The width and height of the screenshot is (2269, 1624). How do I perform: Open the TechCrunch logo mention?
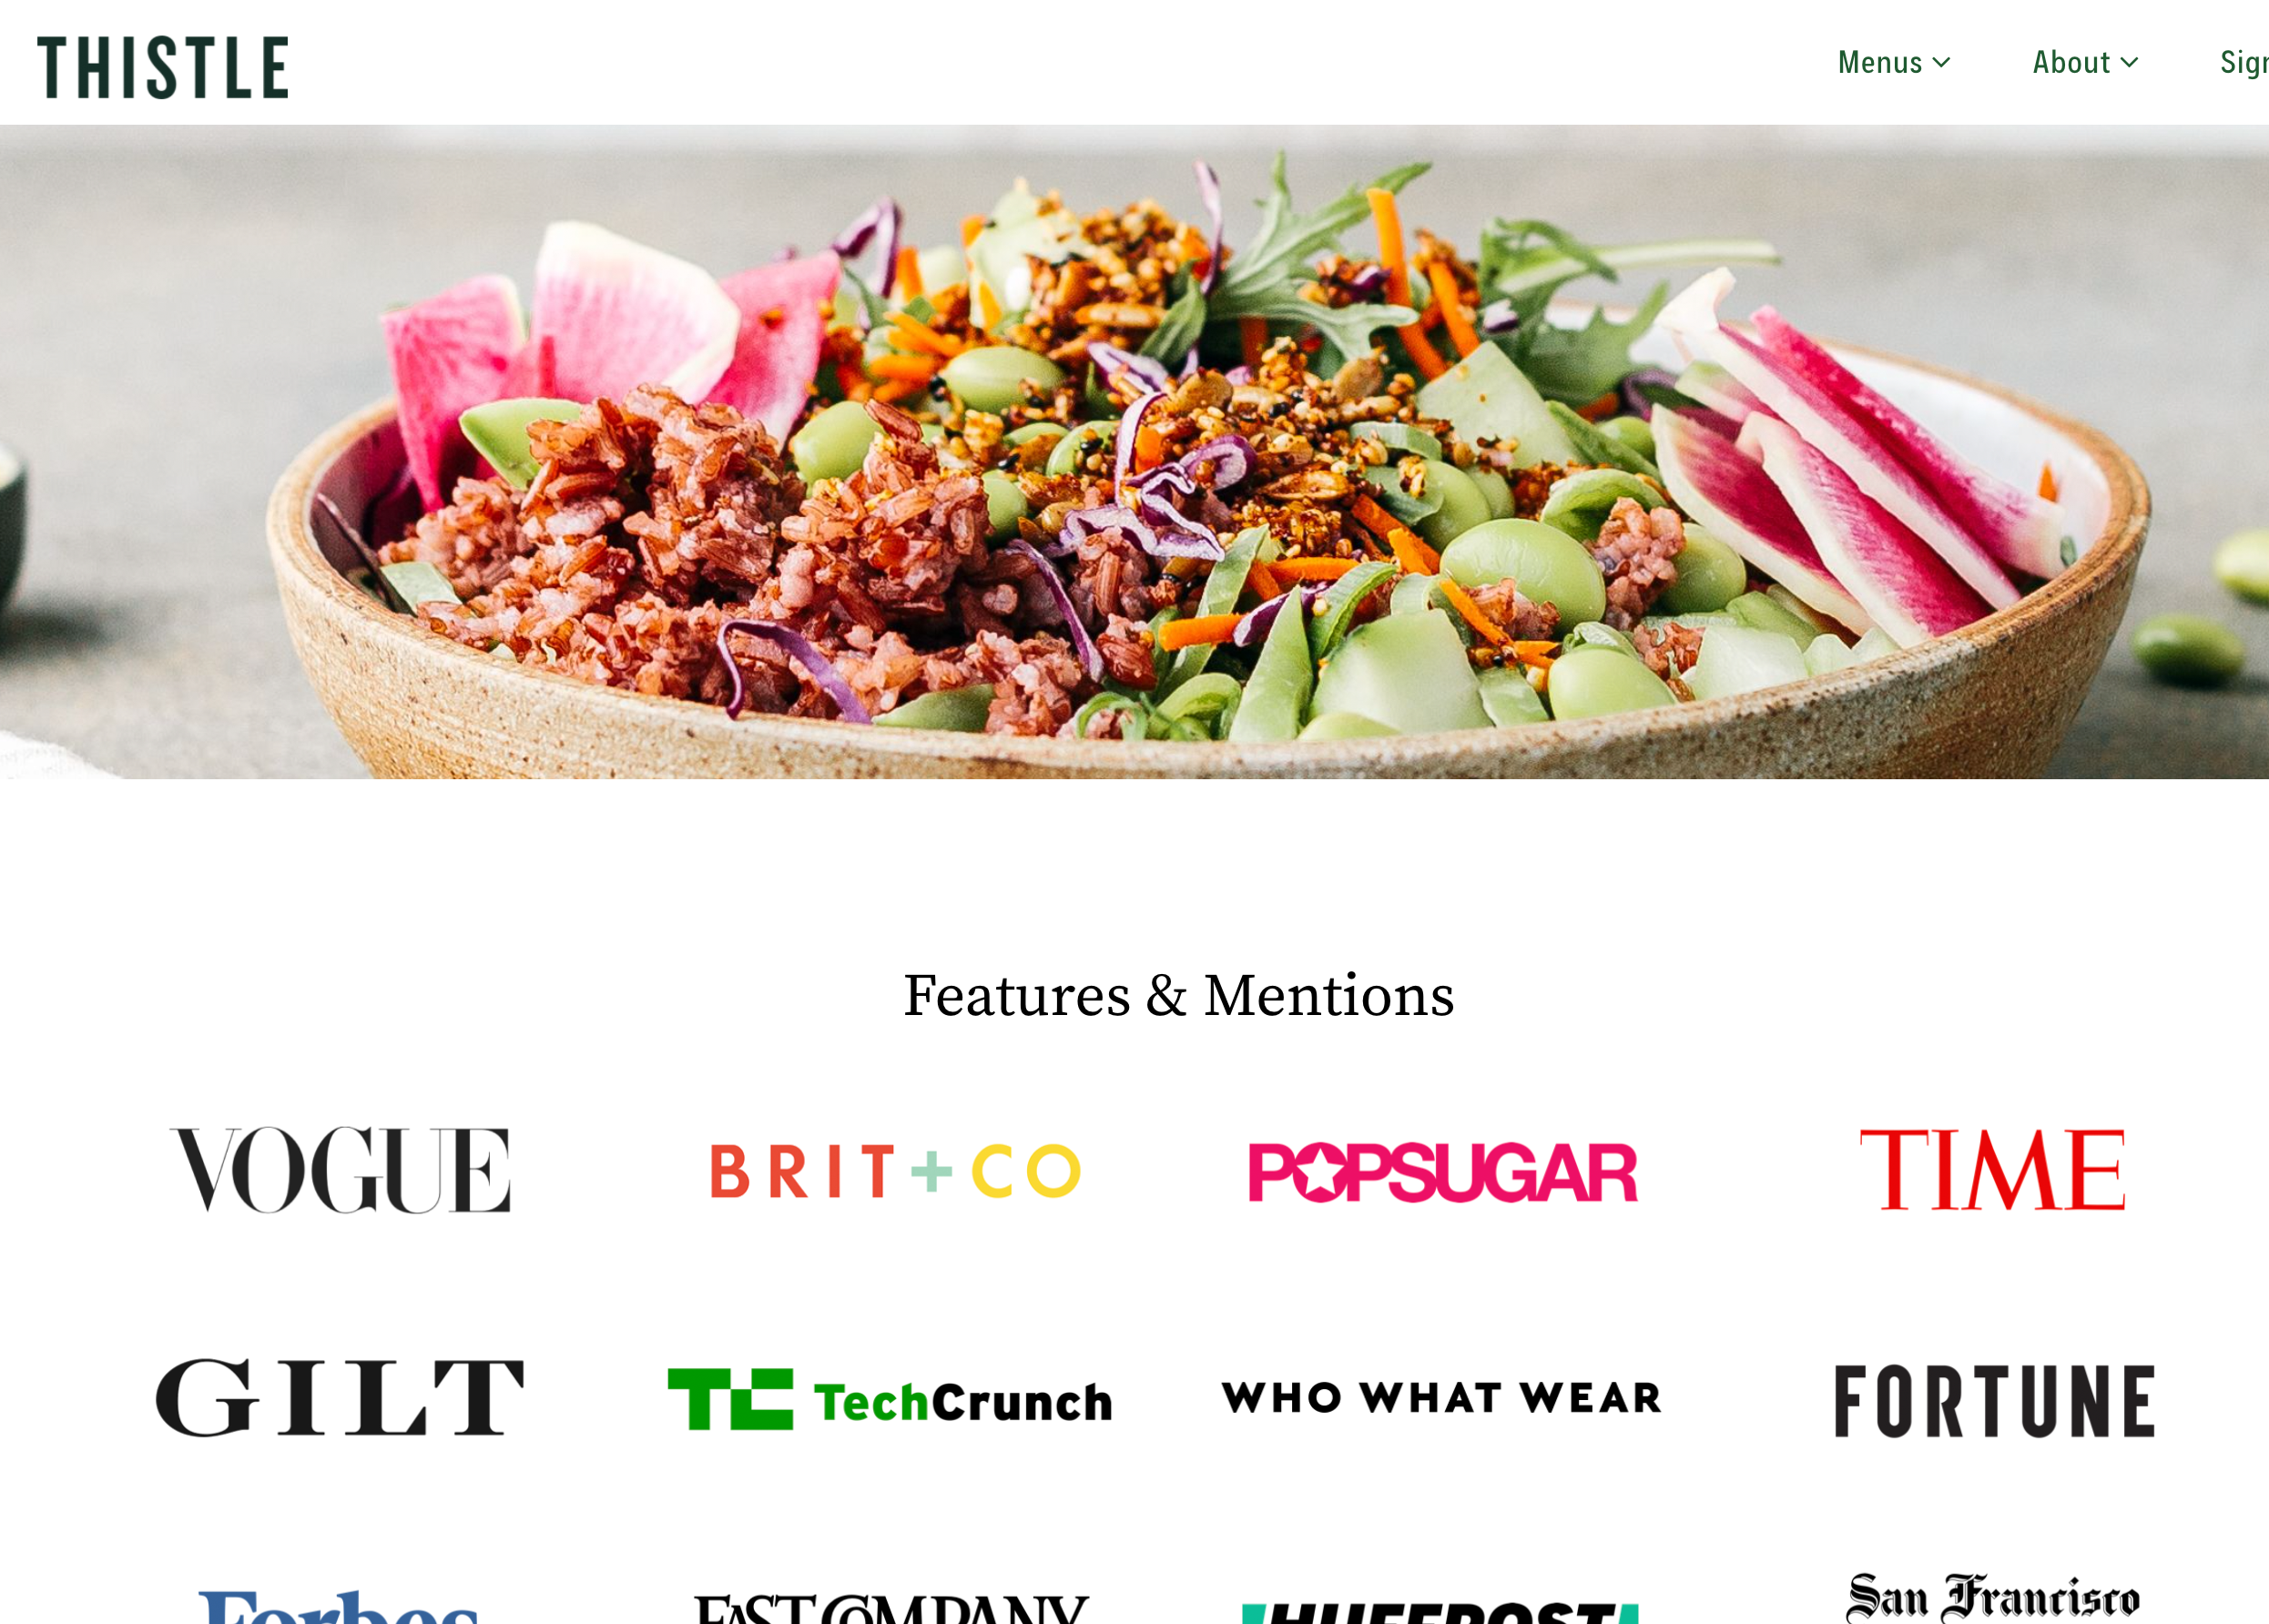890,1399
